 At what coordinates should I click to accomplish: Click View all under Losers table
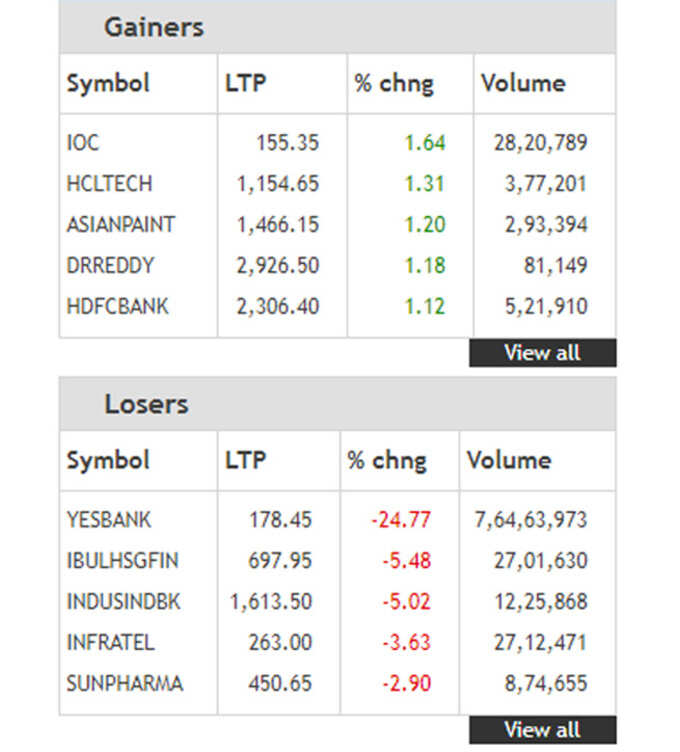coord(542,729)
